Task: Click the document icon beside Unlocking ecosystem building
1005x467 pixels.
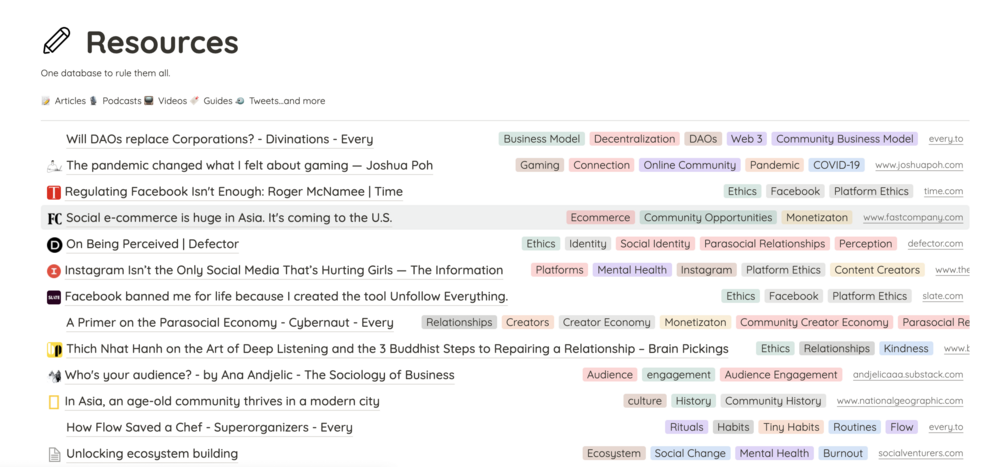Action: point(55,455)
